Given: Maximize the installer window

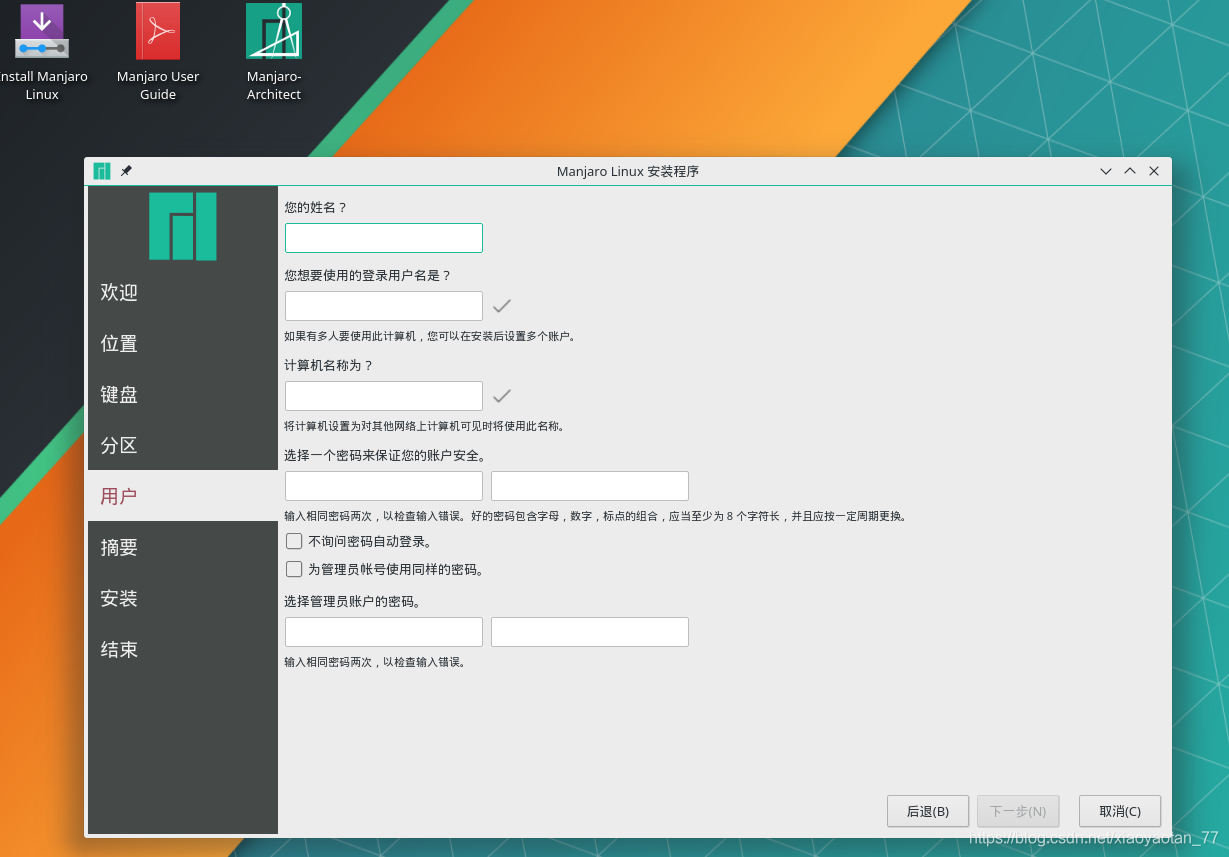Looking at the screenshot, I should (x=1130, y=171).
